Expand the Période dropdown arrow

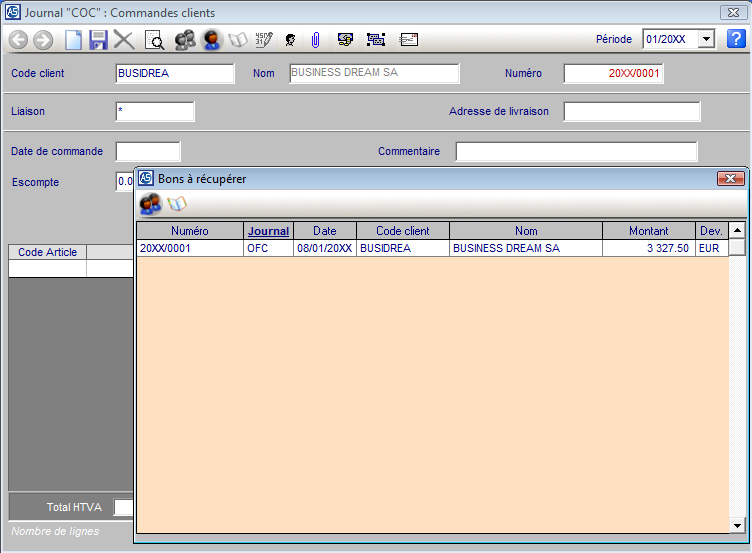tap(706, 39)
